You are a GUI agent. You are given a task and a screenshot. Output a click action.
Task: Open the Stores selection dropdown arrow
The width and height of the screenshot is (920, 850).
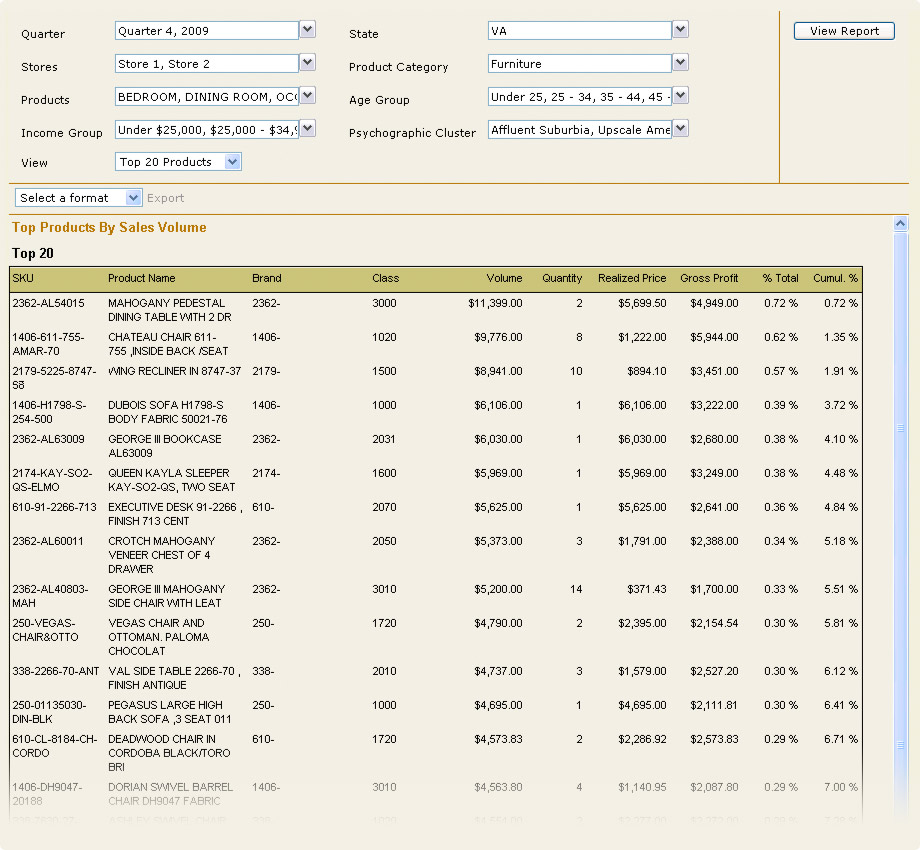[x=307, y=64]
